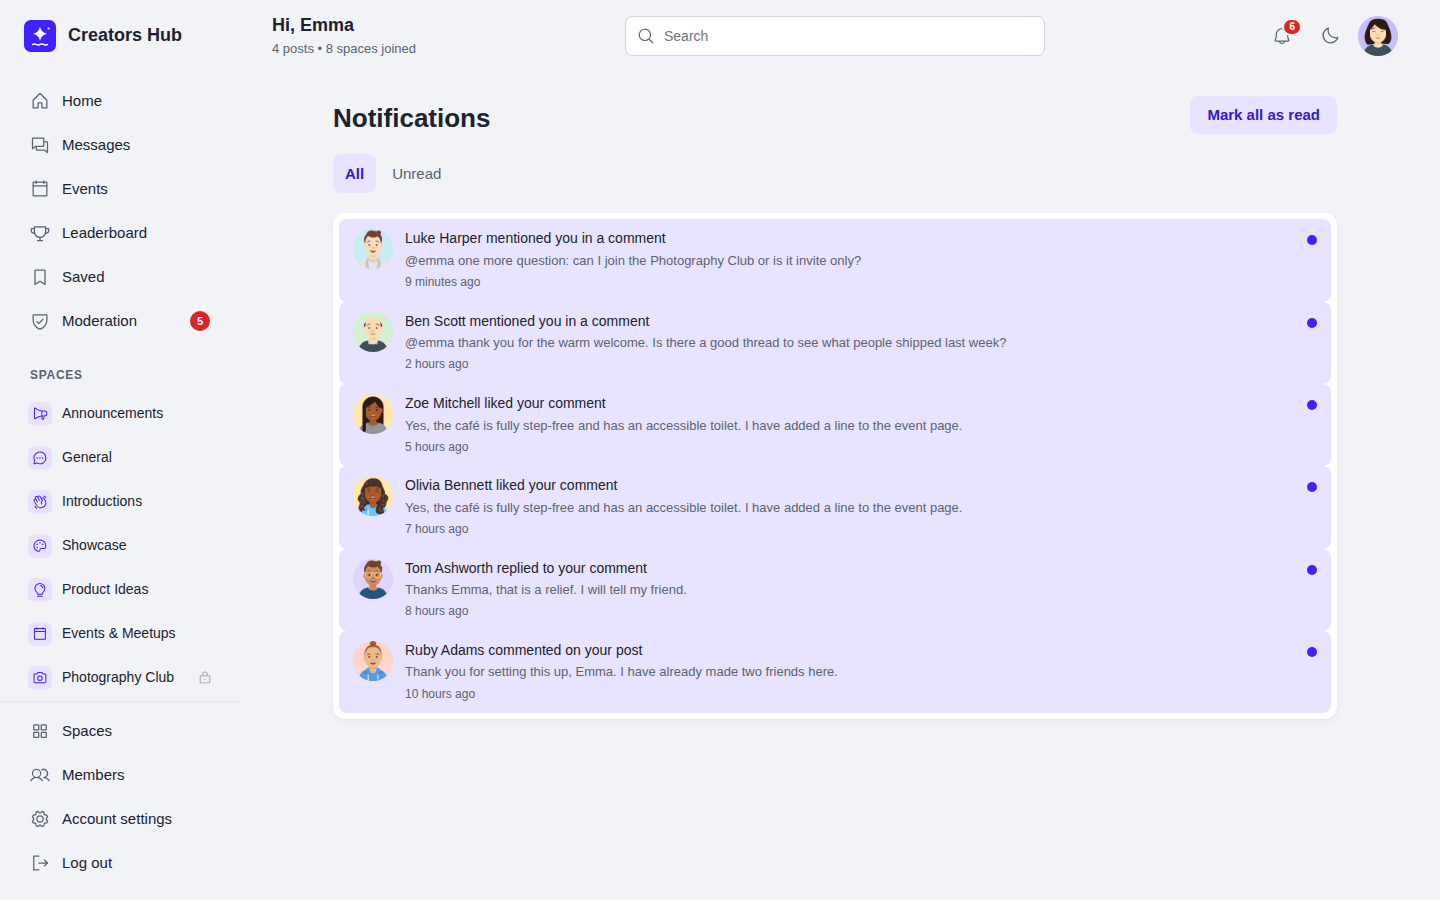1440x900 pixels.
Task: Switch to the Unread notifications tab
Action: 416,174
